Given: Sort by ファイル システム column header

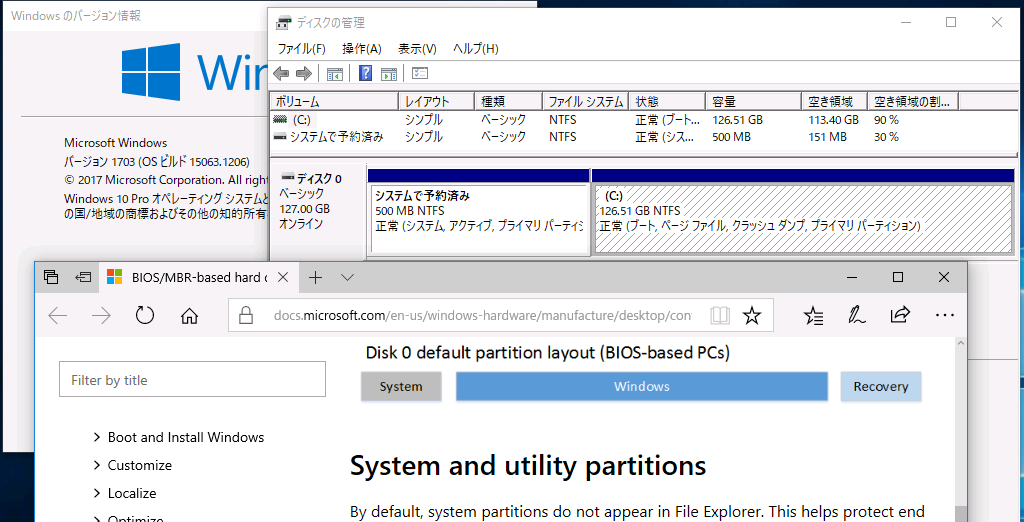Looking at the screenshot, I should (x=585, y=101).
